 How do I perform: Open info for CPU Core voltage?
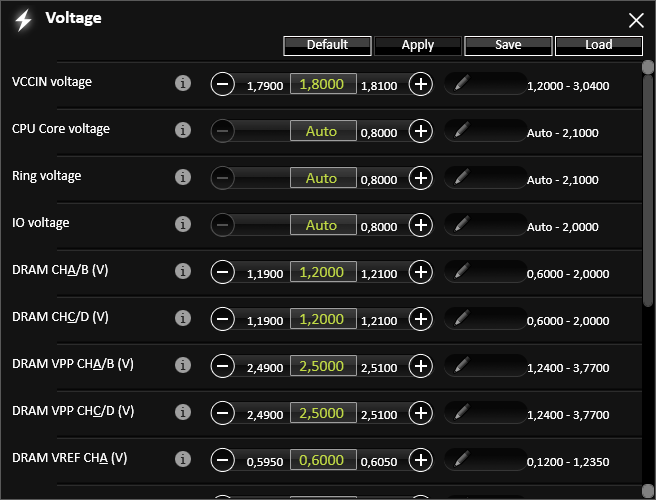click(182, 131)
